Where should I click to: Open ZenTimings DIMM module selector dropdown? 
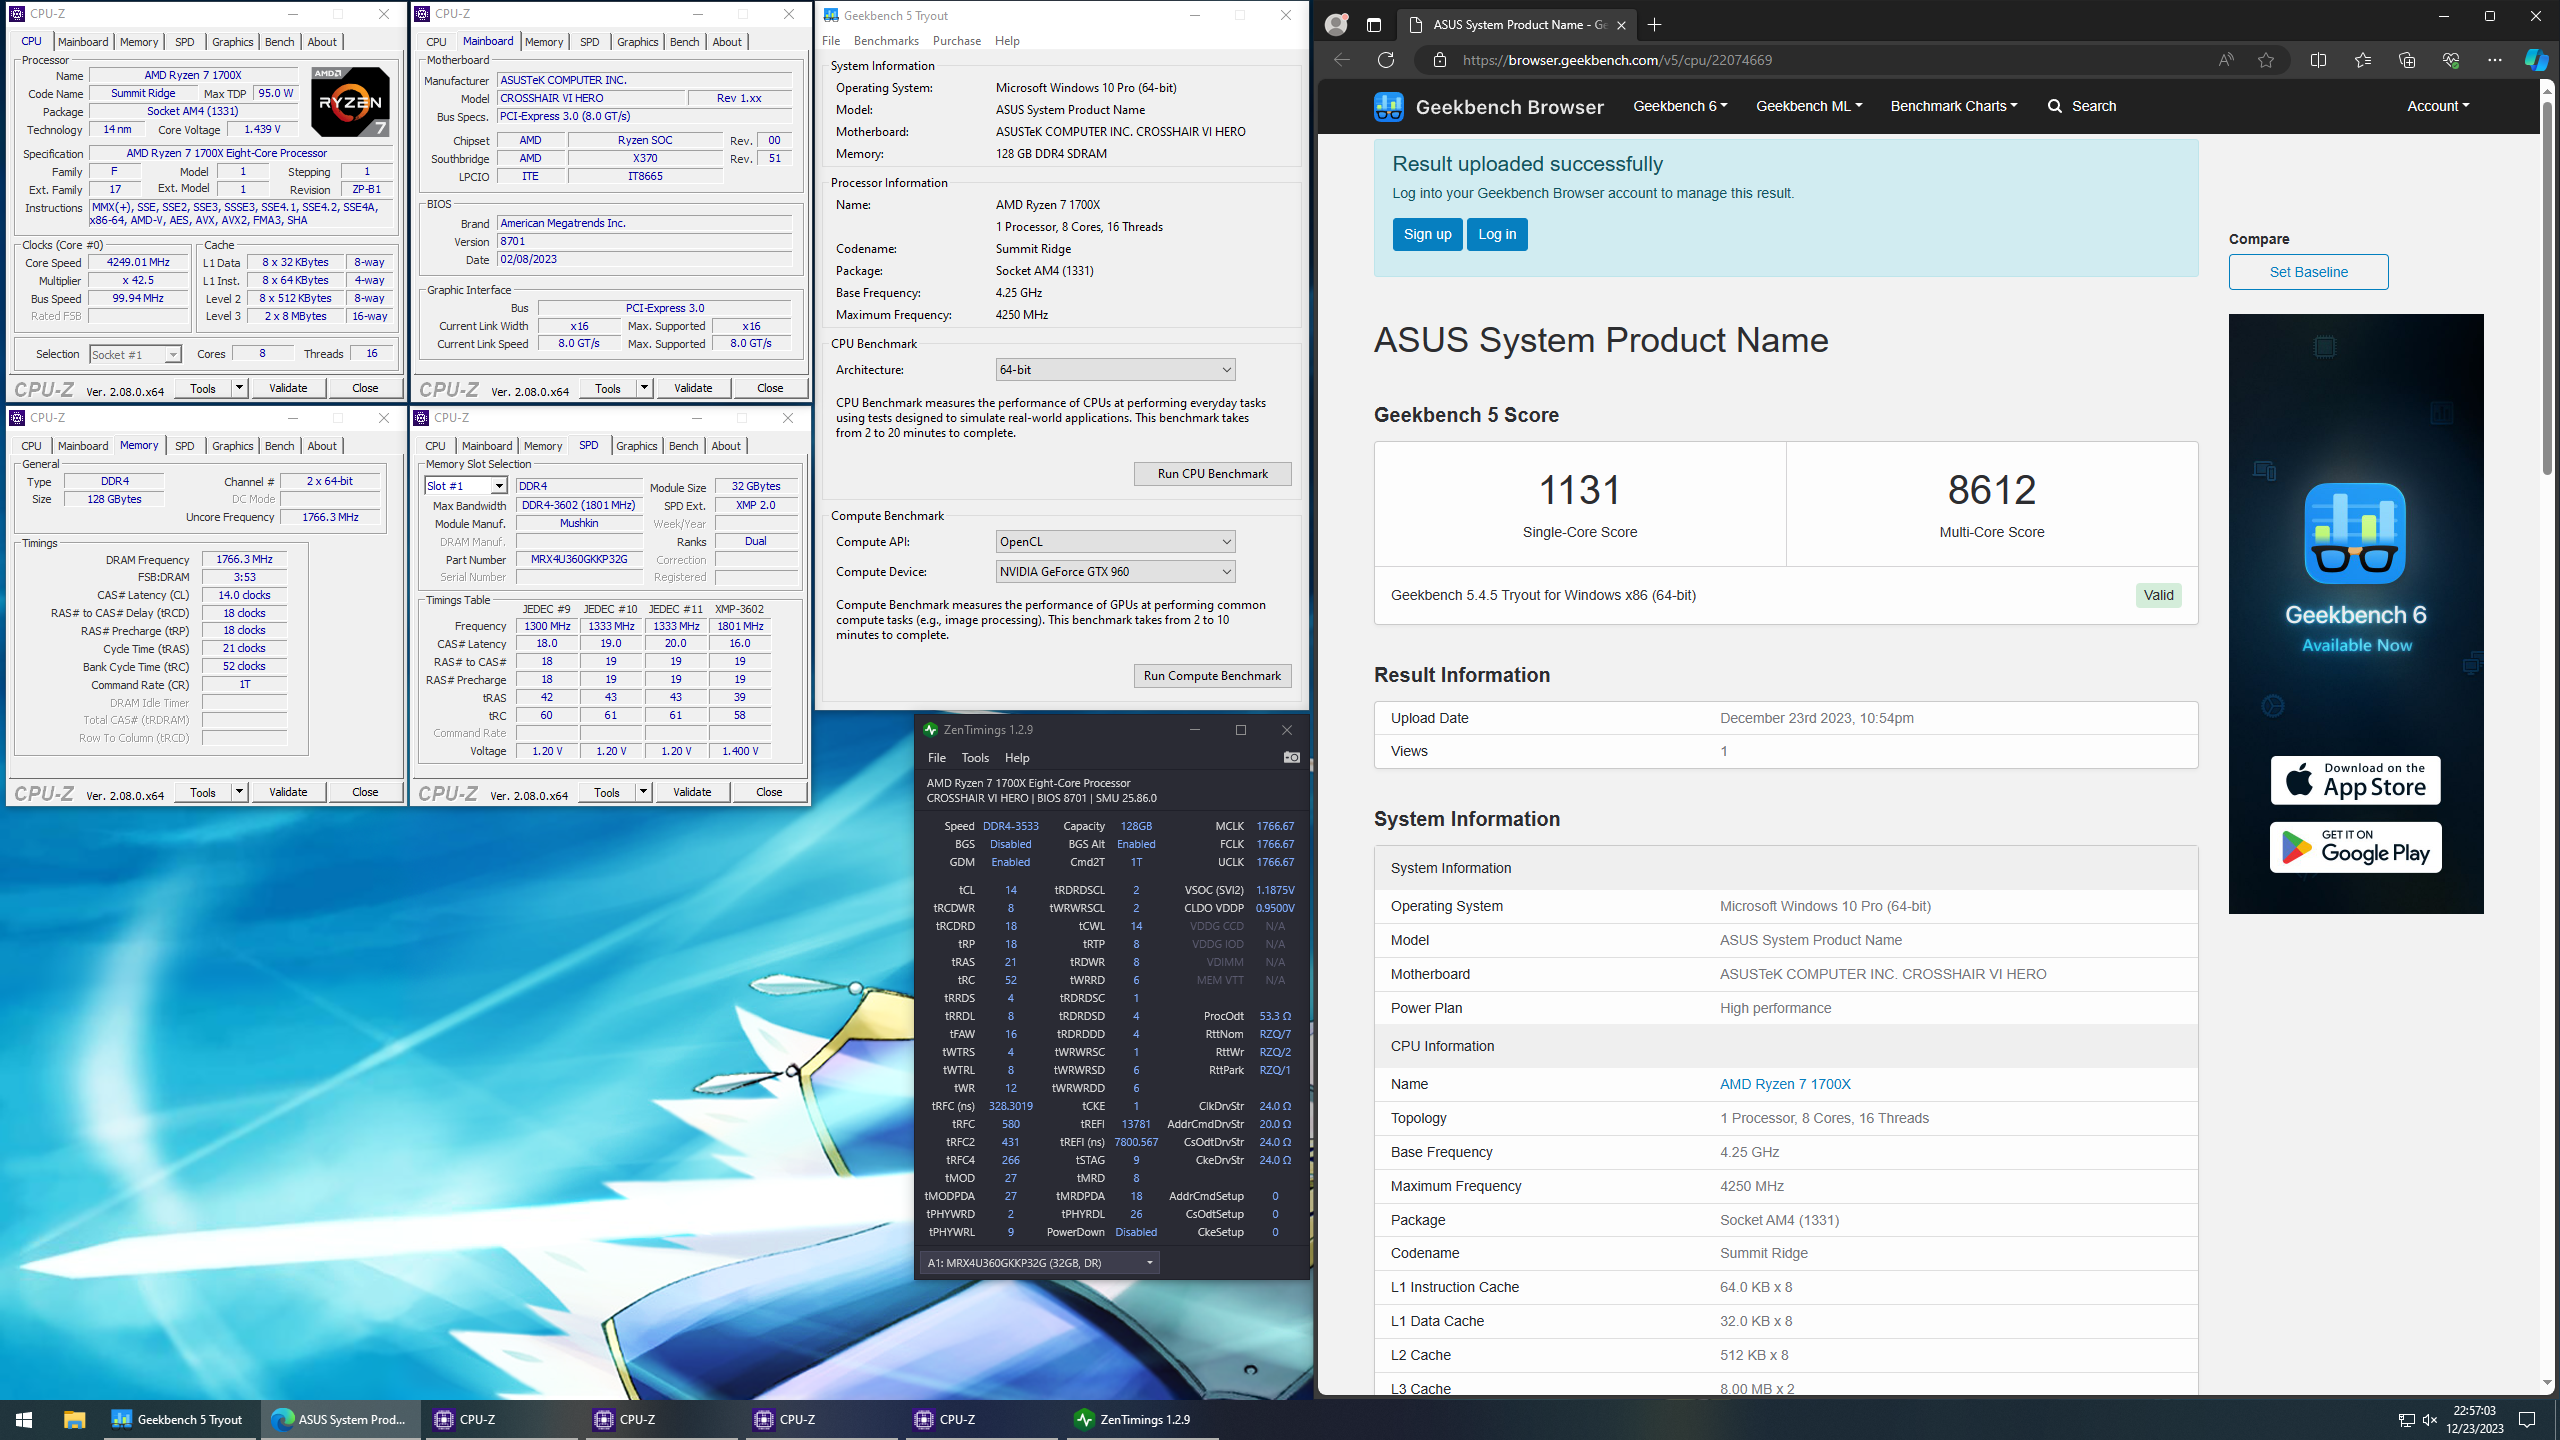[x=1039, y=1263]
